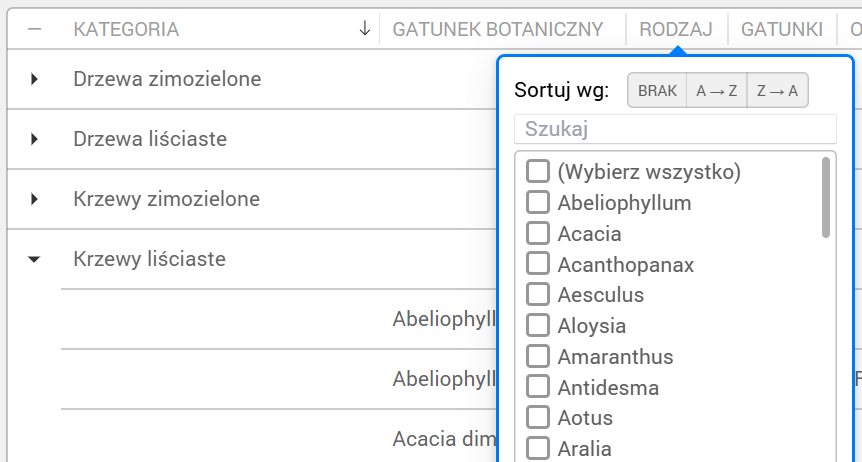
Task: Expand the Drzewa zimozielone group
Action: coord(35,79)
